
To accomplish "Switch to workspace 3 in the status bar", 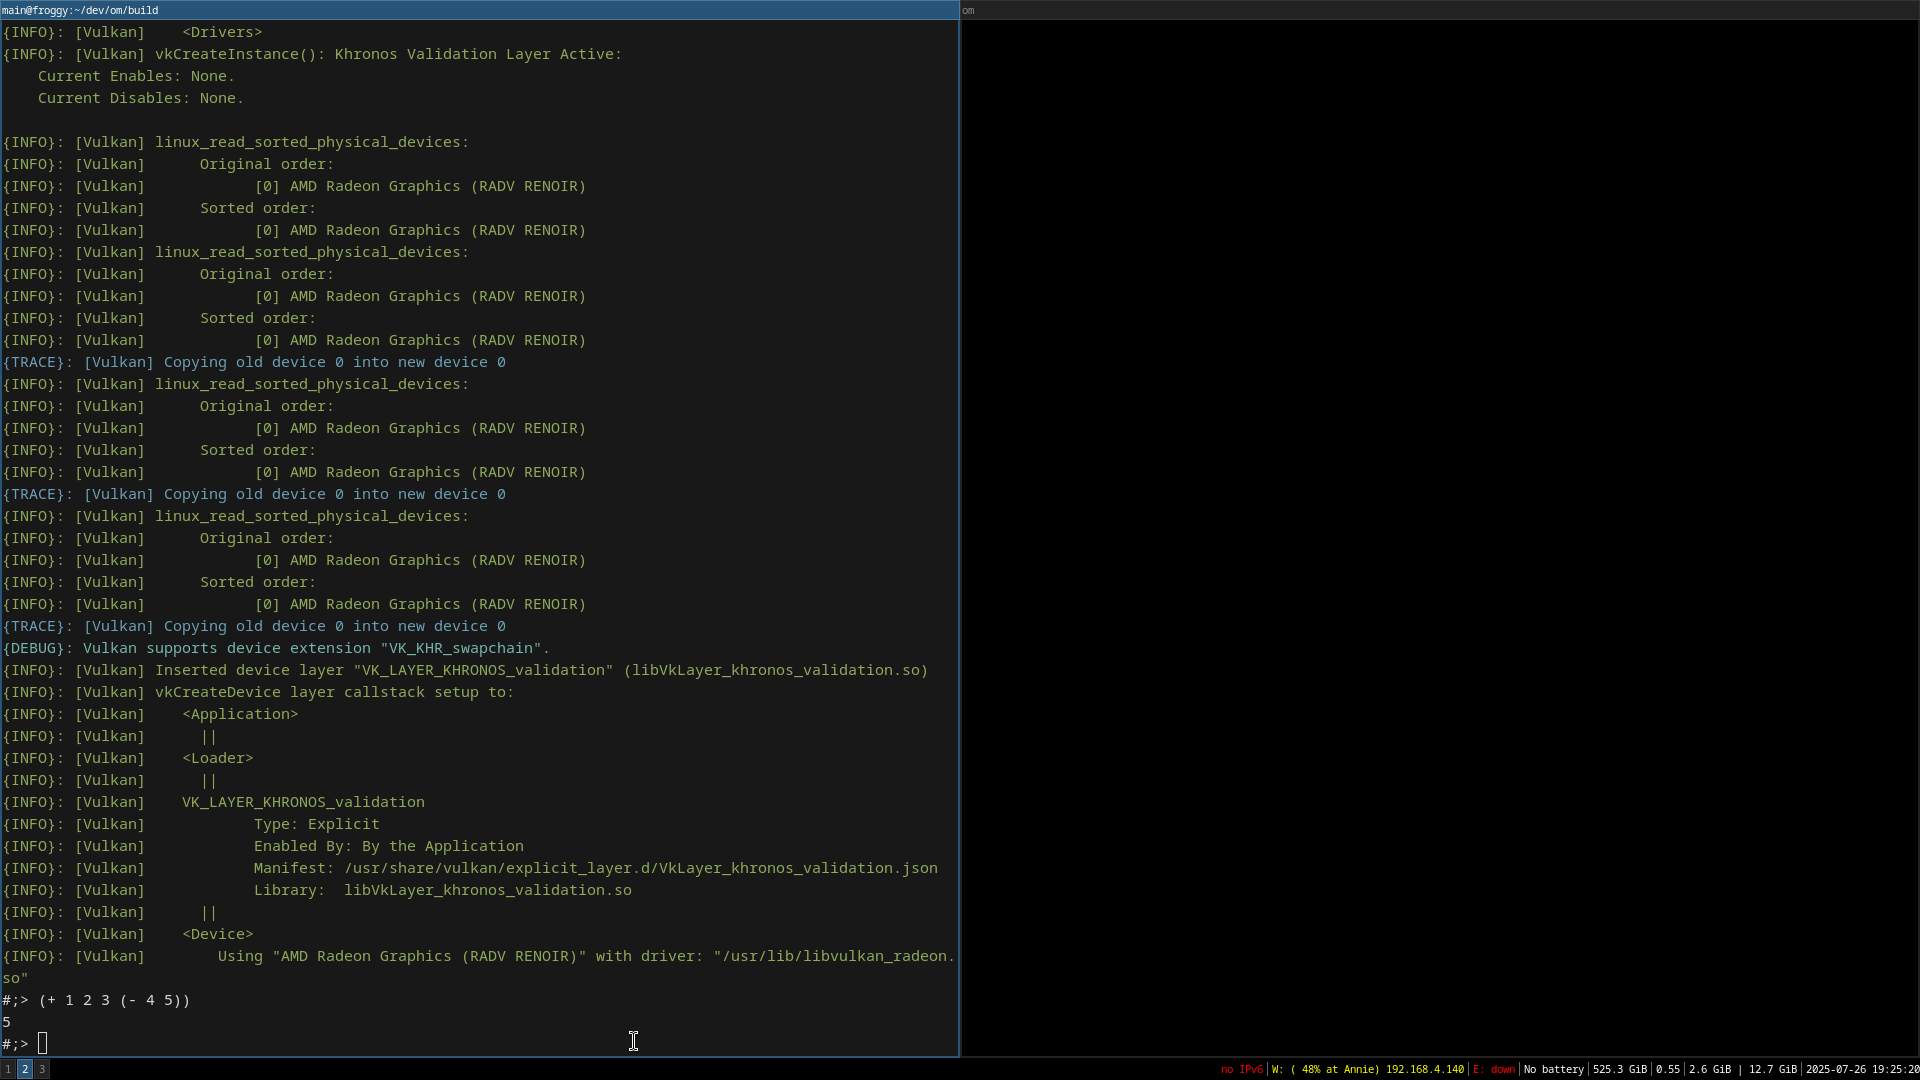I will [42, 1069].
